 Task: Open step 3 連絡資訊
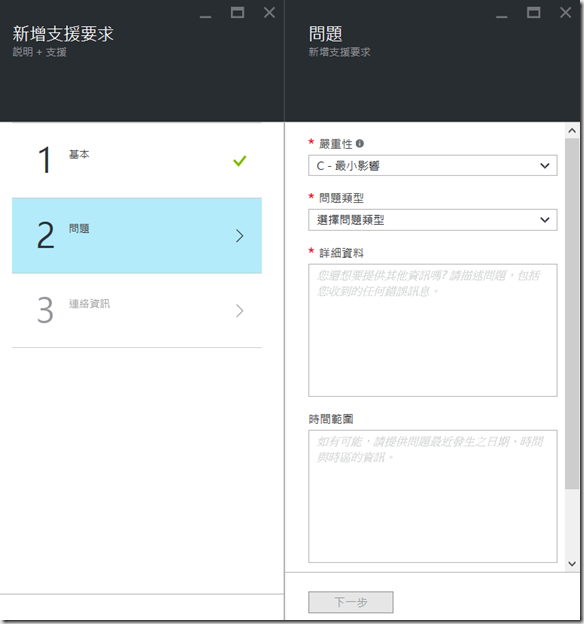[137, 310]
